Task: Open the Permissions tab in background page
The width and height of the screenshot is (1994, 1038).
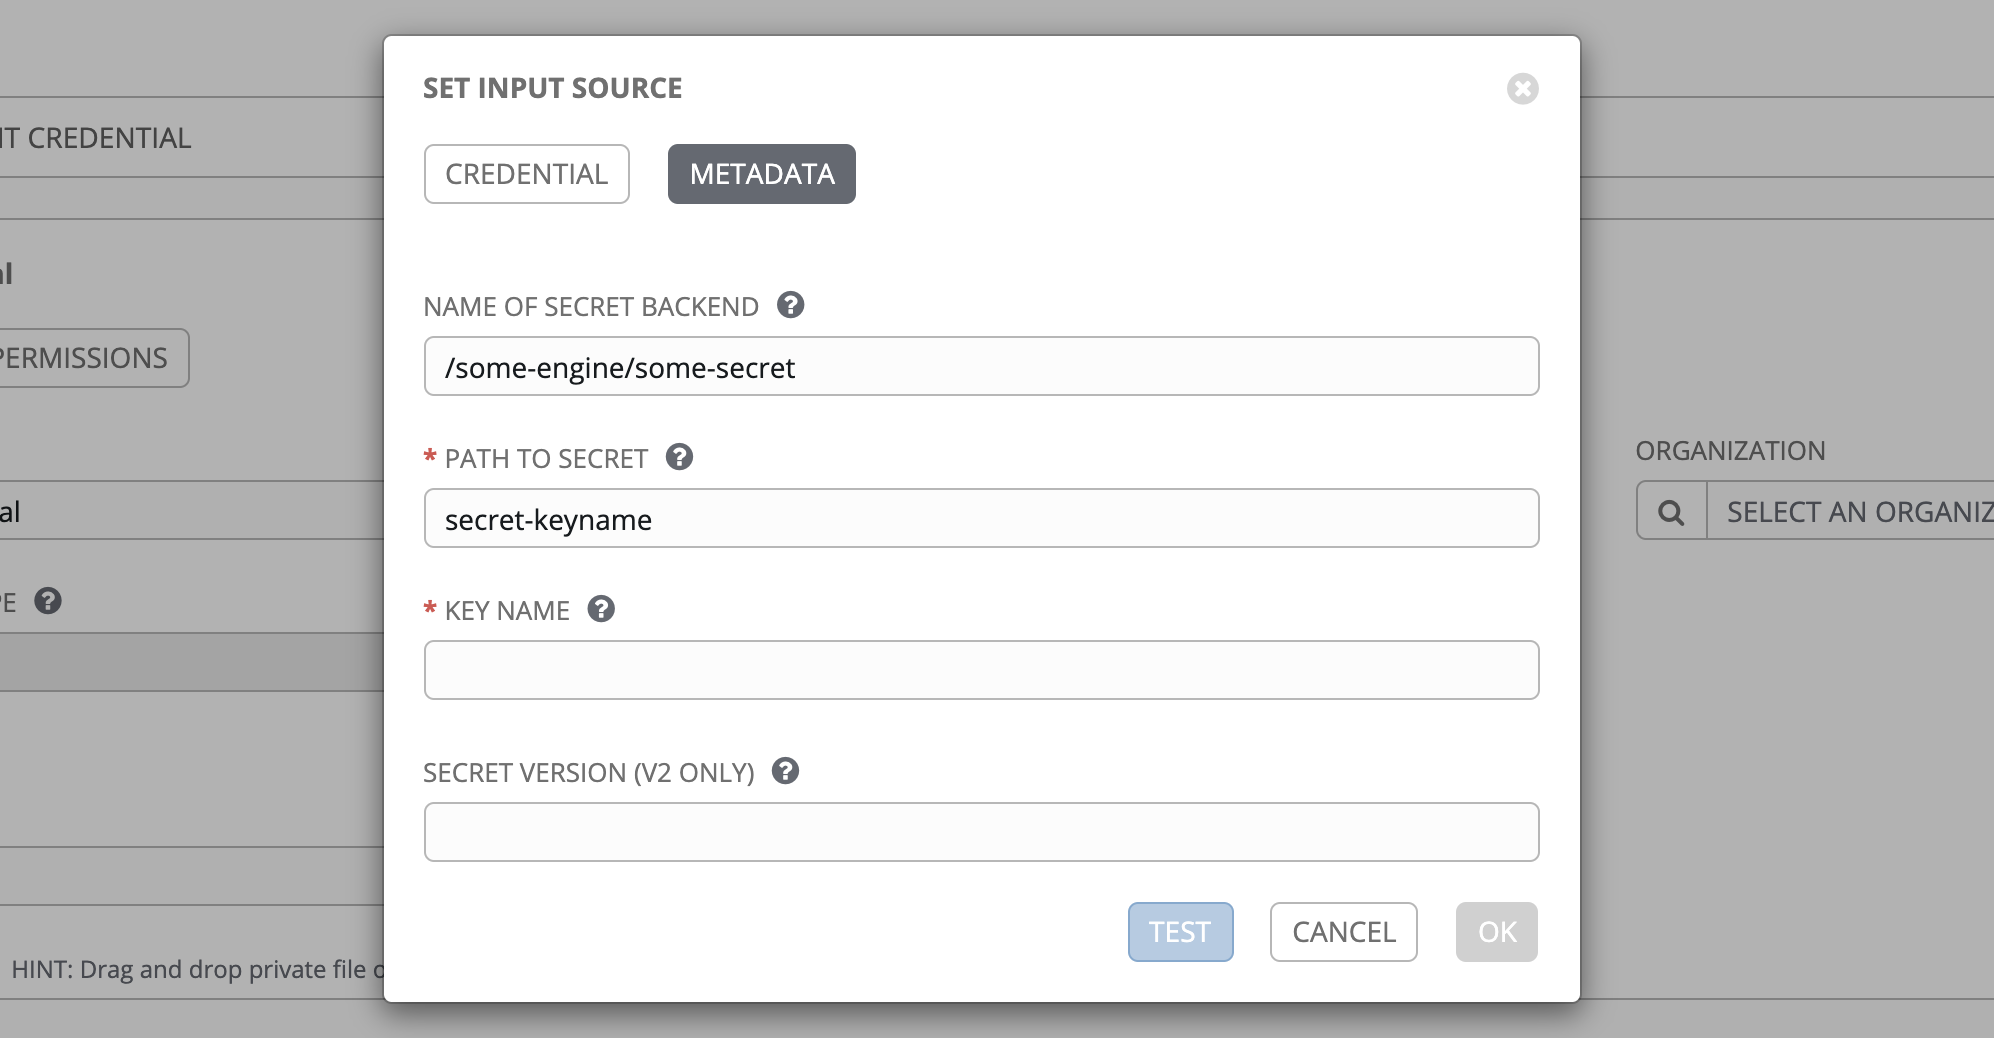Action: click(x=94, y=358)
